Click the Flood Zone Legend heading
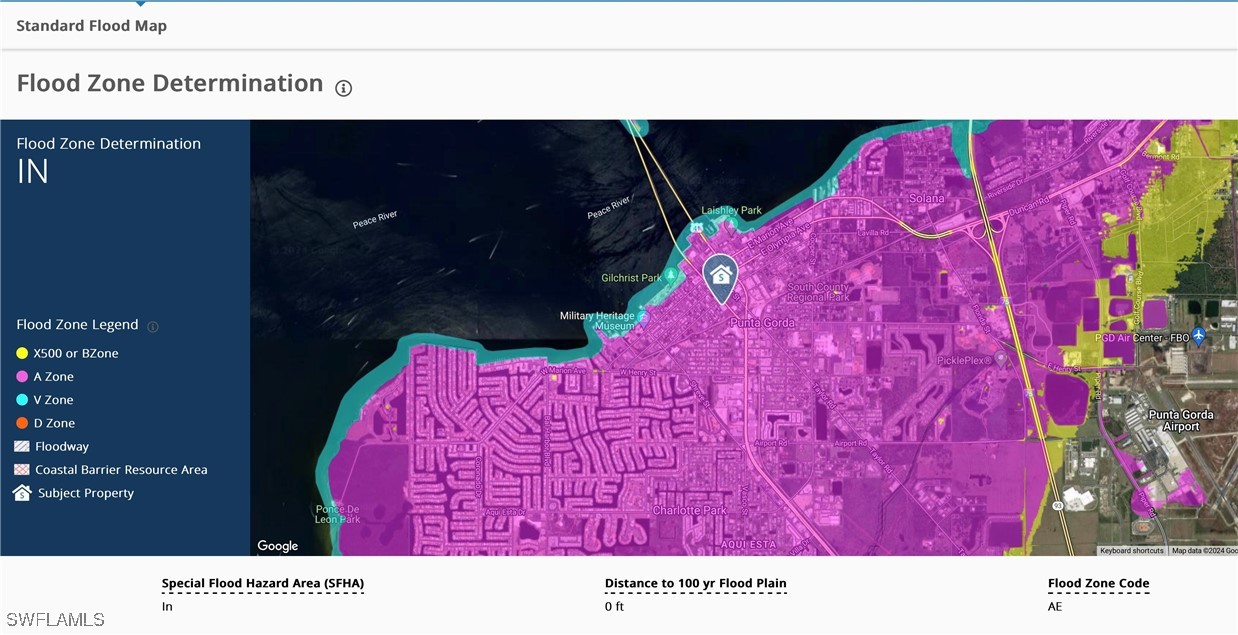The height and width of the screenshot is (635, 1238). (77, 325)
